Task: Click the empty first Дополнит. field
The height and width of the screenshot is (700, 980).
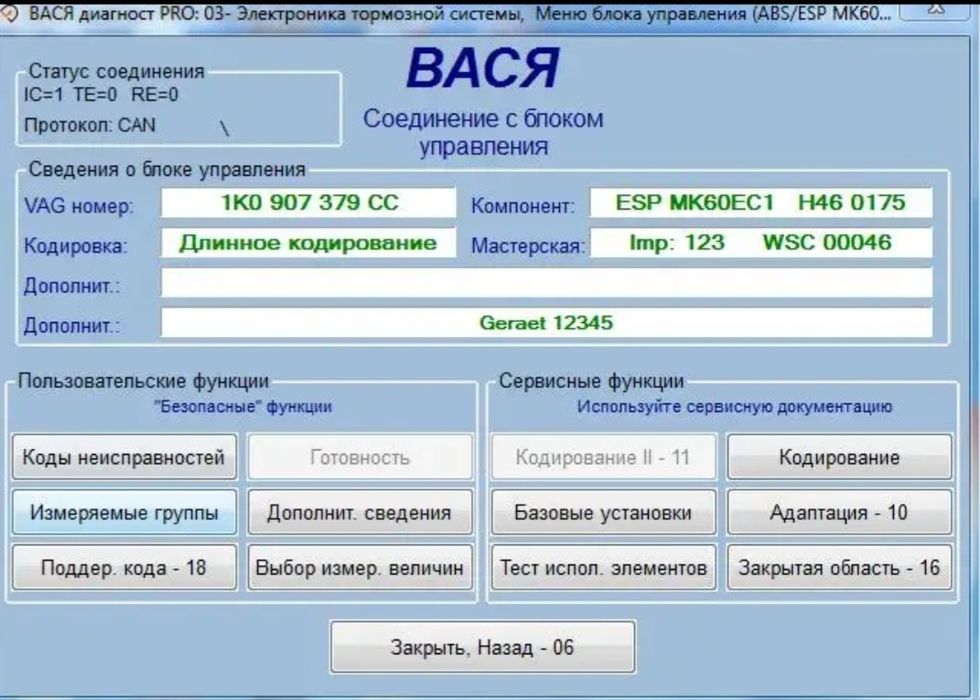Action: [546, 283]
